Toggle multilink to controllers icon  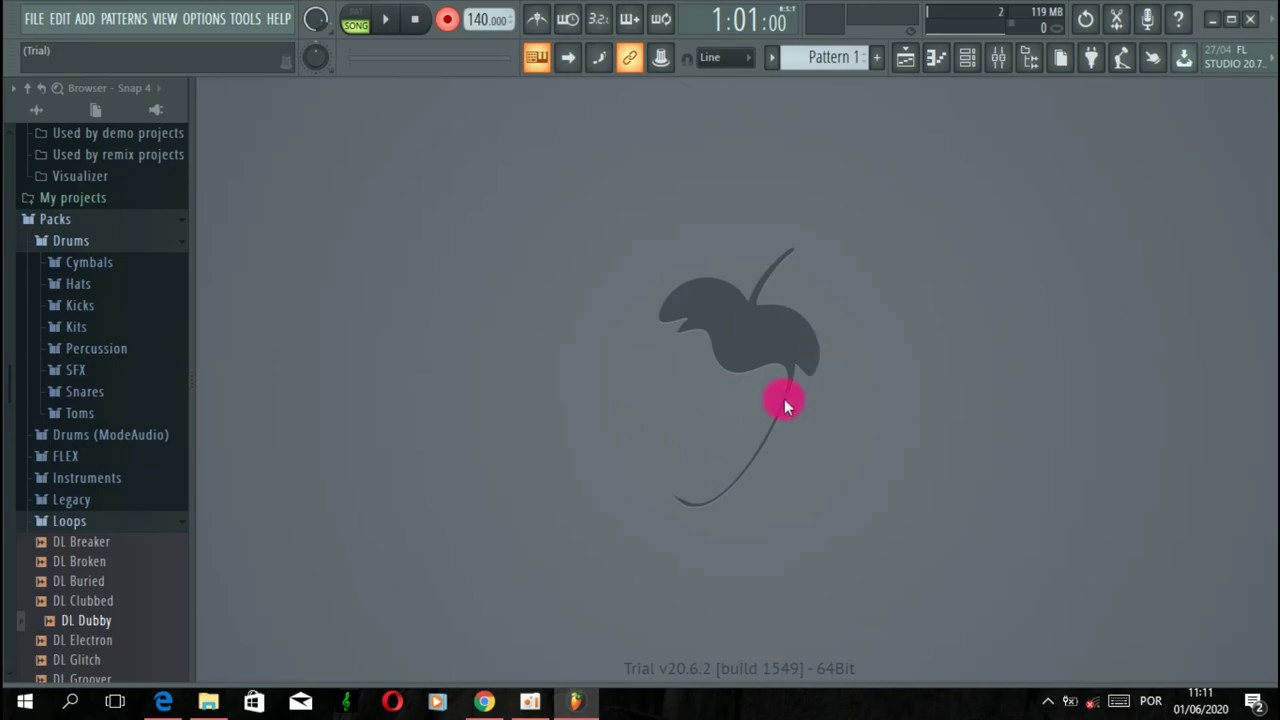(x=629, y=58)
